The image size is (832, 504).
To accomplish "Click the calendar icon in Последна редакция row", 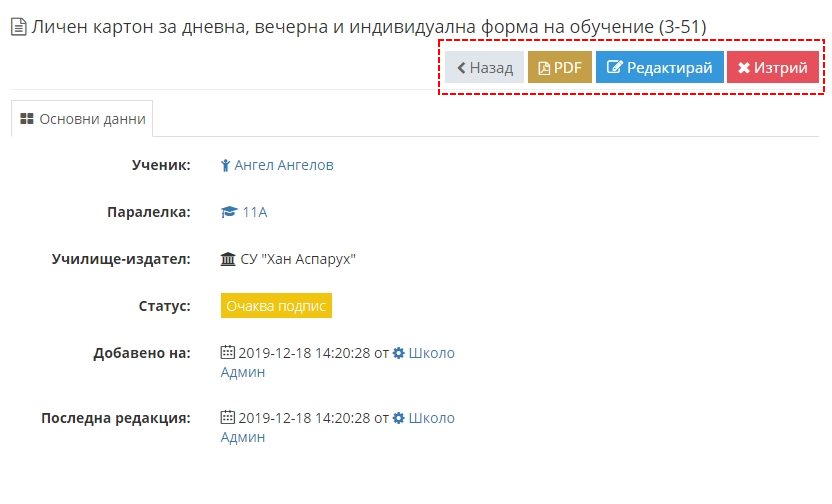I will tap(228, 418).
